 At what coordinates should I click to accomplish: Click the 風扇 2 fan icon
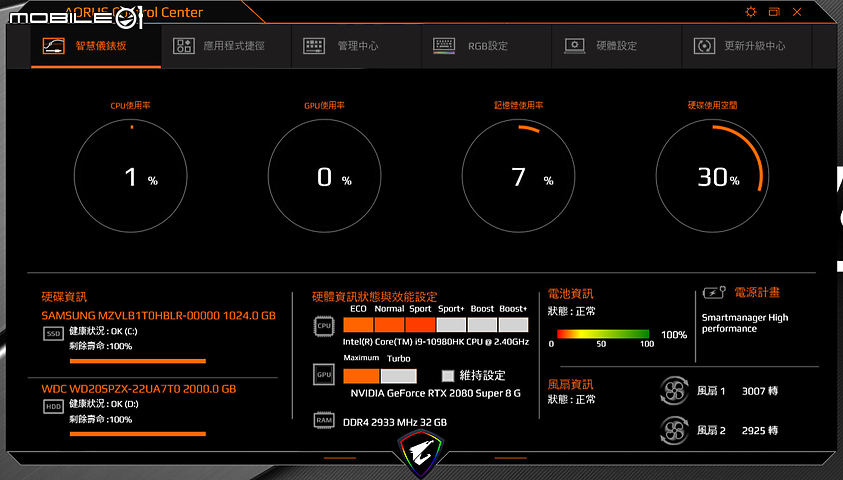coord(674,431)
